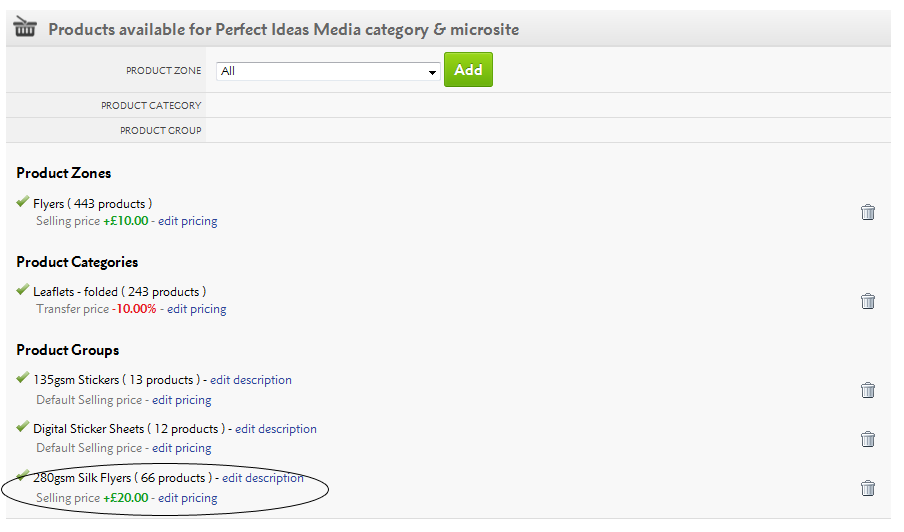The width and height of the screenshot is (904, 532).
Task: Open edit pricing for Flyers
Action: click(188, 221)
